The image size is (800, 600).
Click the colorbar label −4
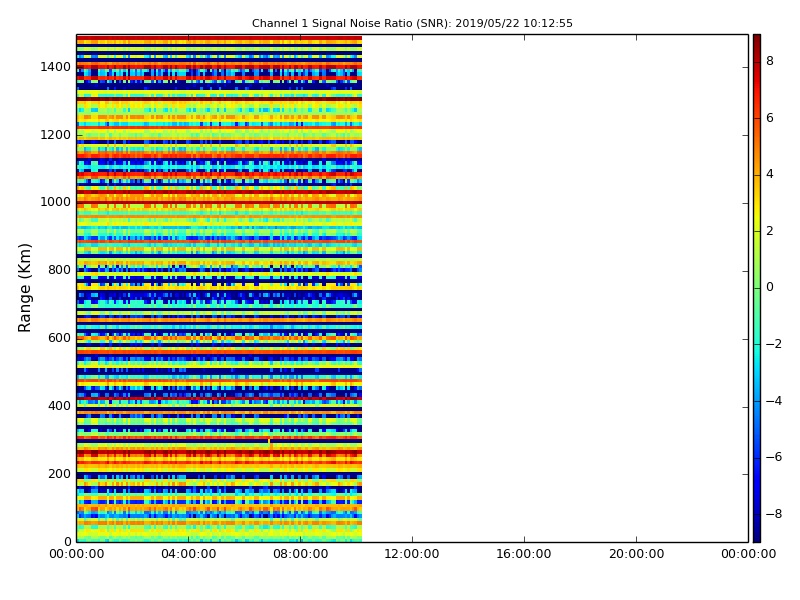pyautogui.click(x=773, y=401)
